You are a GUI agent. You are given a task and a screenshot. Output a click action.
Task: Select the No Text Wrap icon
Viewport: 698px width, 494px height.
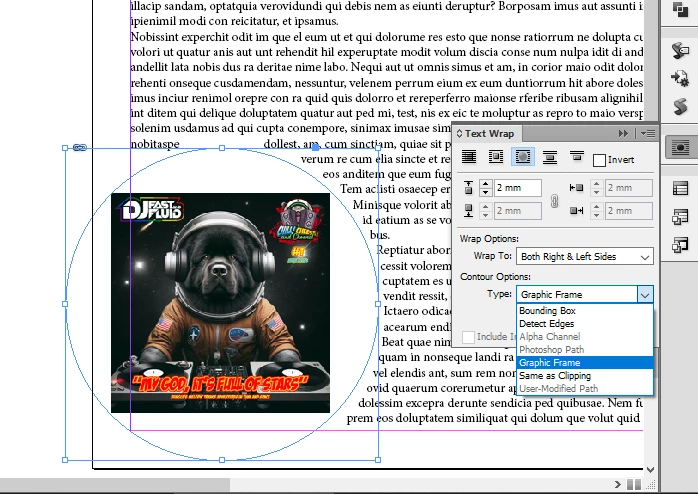tap(469, 157)
